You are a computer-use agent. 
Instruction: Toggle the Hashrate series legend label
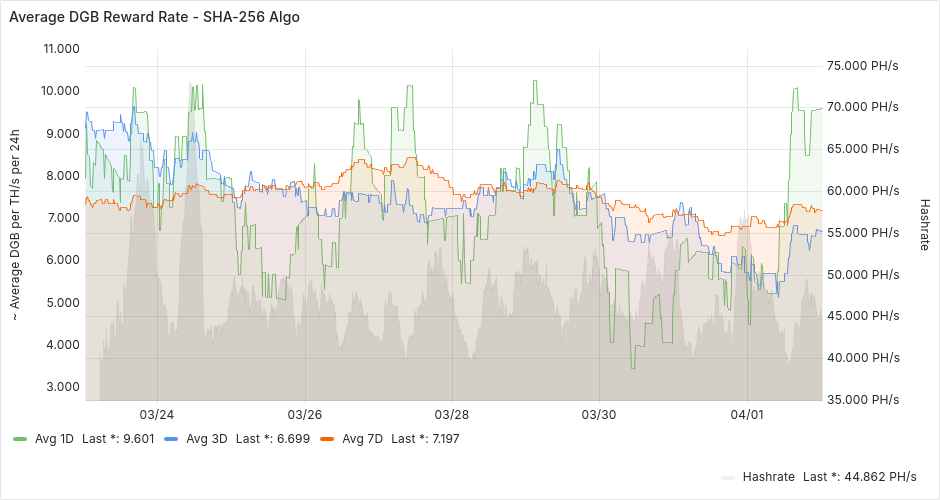[768, 476]
